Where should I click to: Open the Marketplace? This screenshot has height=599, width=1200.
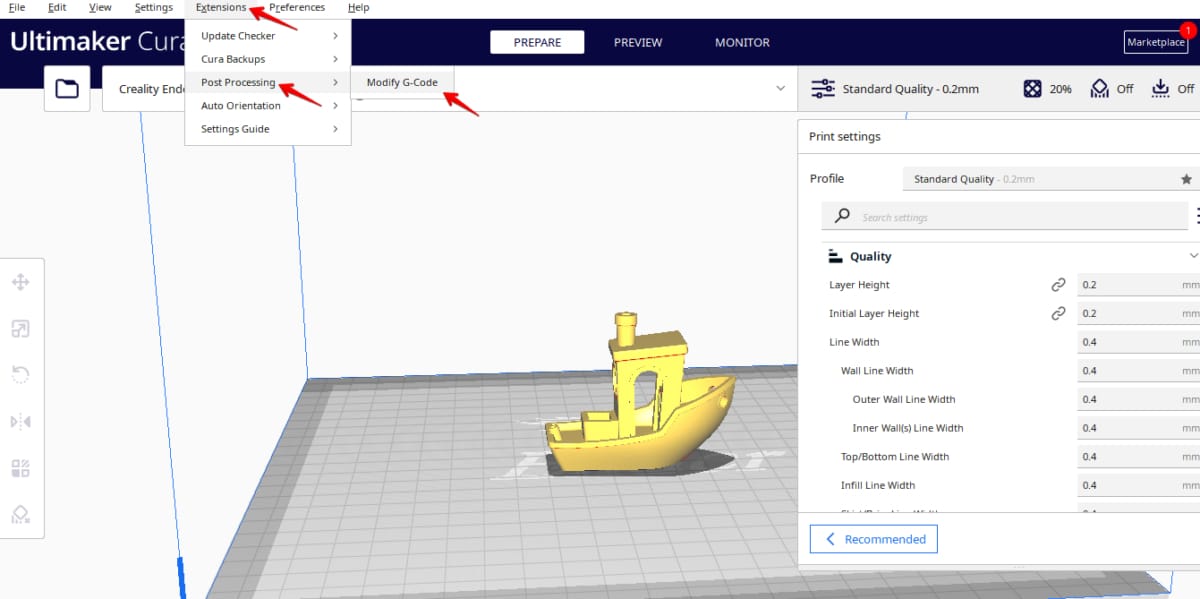click(1155, 43)
